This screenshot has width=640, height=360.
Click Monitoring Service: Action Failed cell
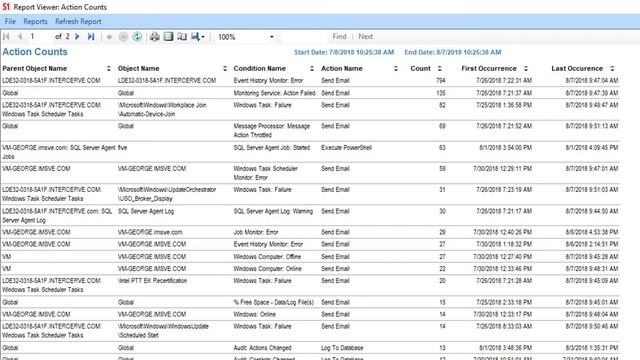(274, 93)
